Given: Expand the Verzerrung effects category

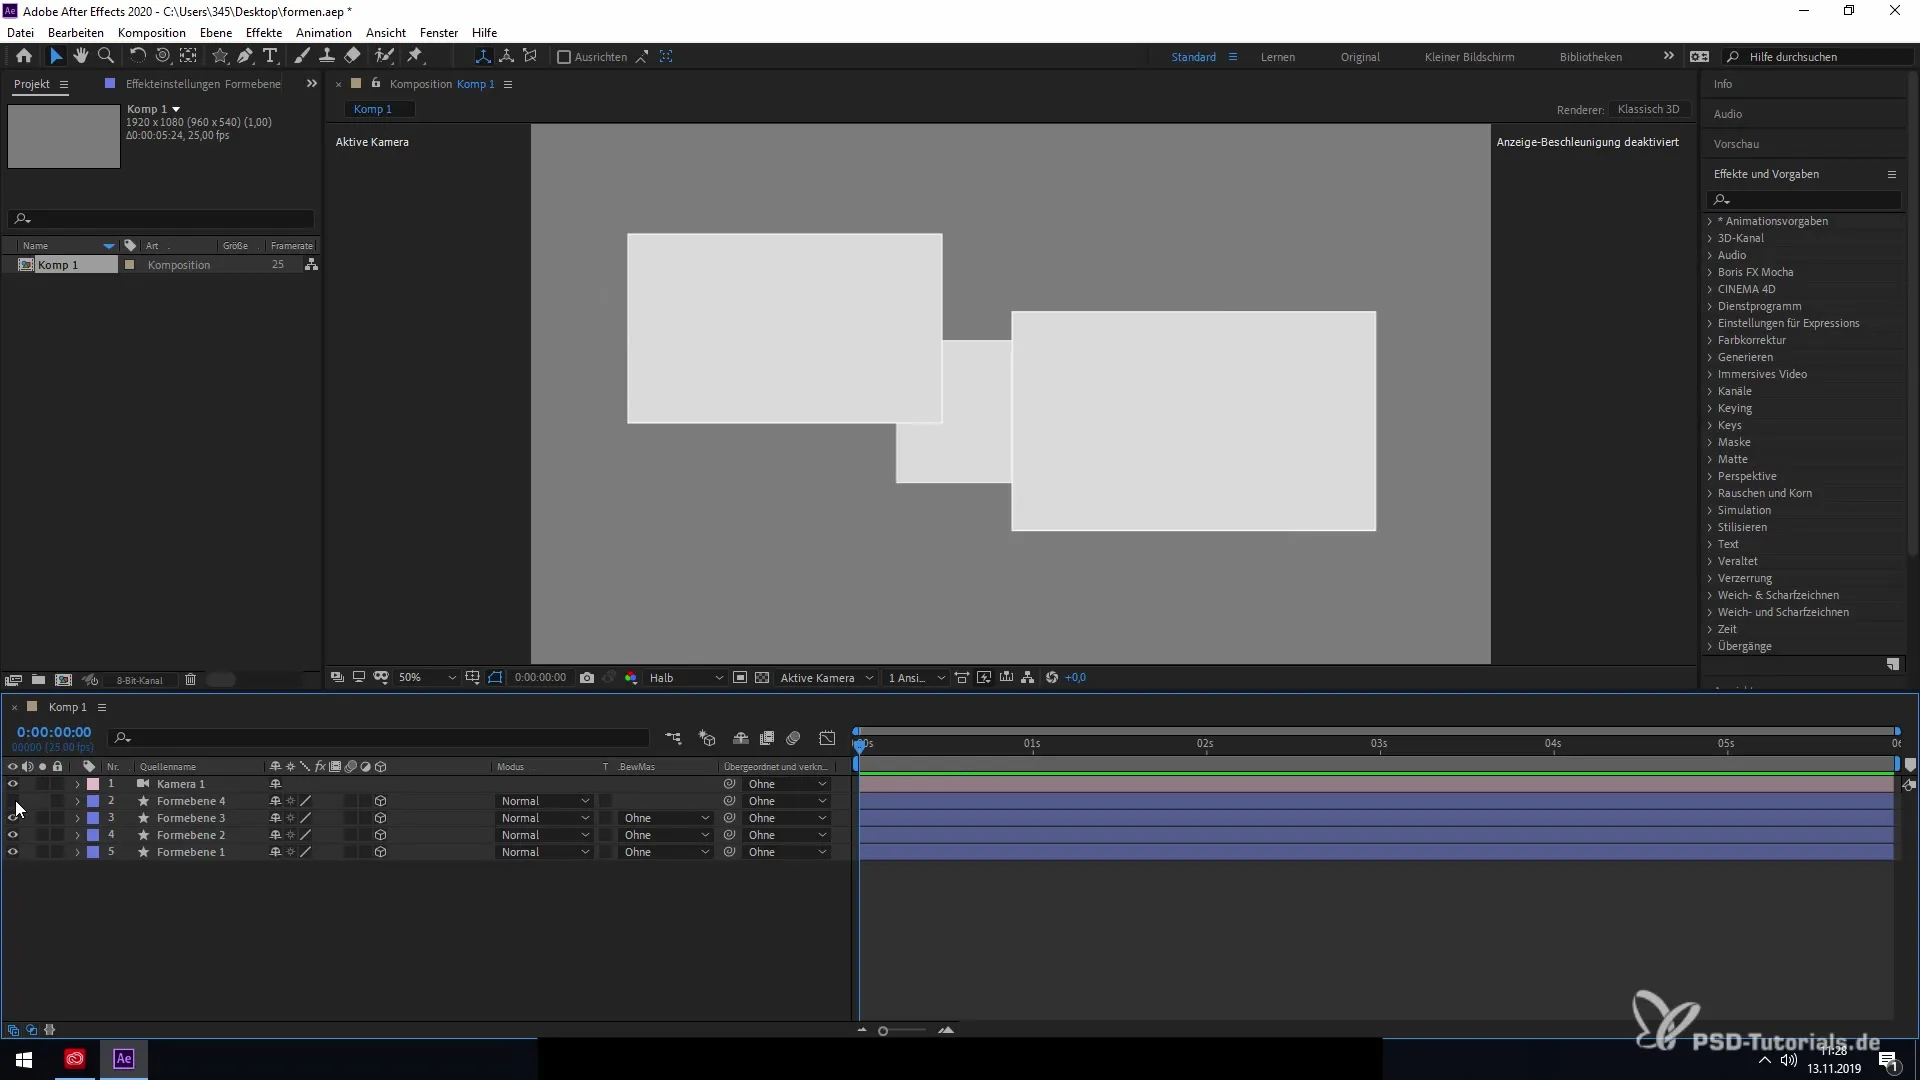Looking at the screenshot, I should click(1710, 578).
